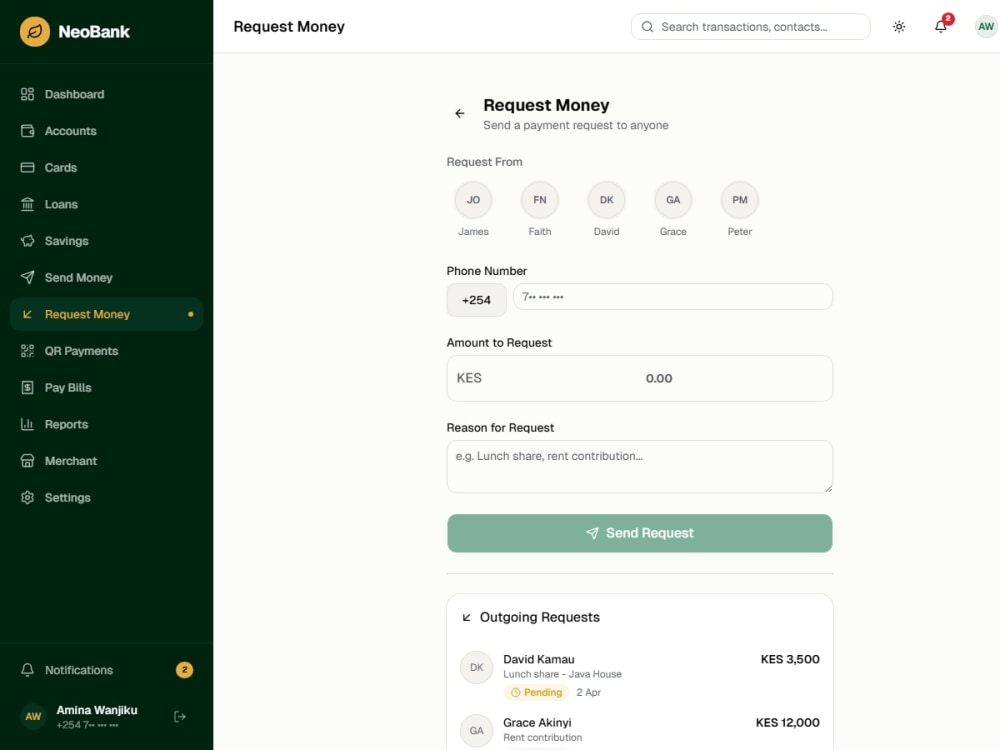Screen dimensions: 1000x750
Task: Click the NeoBank leaf logo
Action: pyautogui.click(x=34, y=31)
